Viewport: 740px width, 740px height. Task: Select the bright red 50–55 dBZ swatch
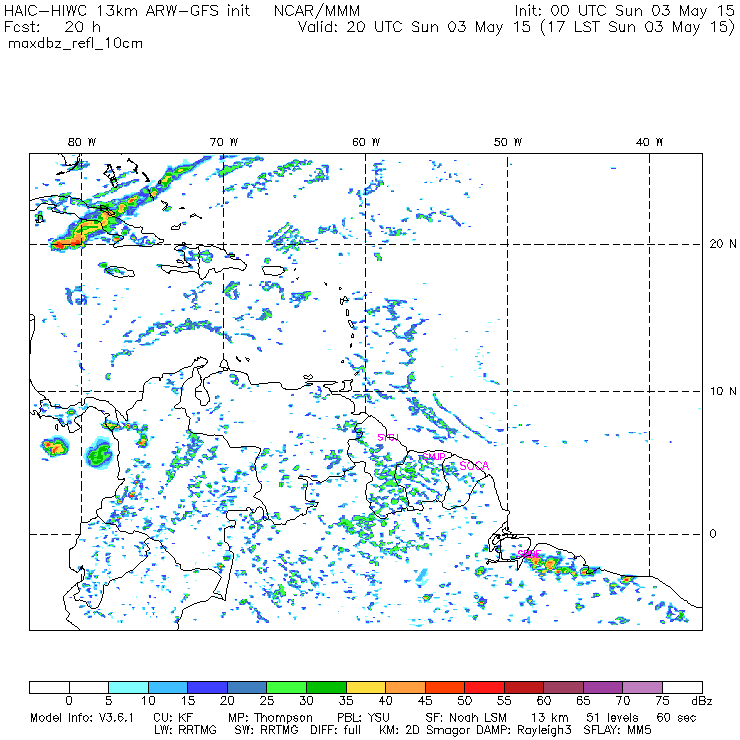[484, 687]
